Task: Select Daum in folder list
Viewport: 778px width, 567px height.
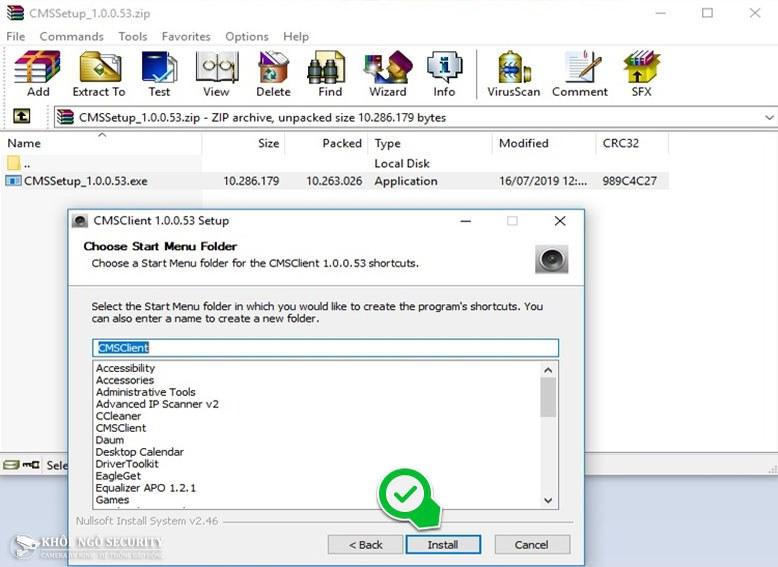Action: [x=110, y=440]
